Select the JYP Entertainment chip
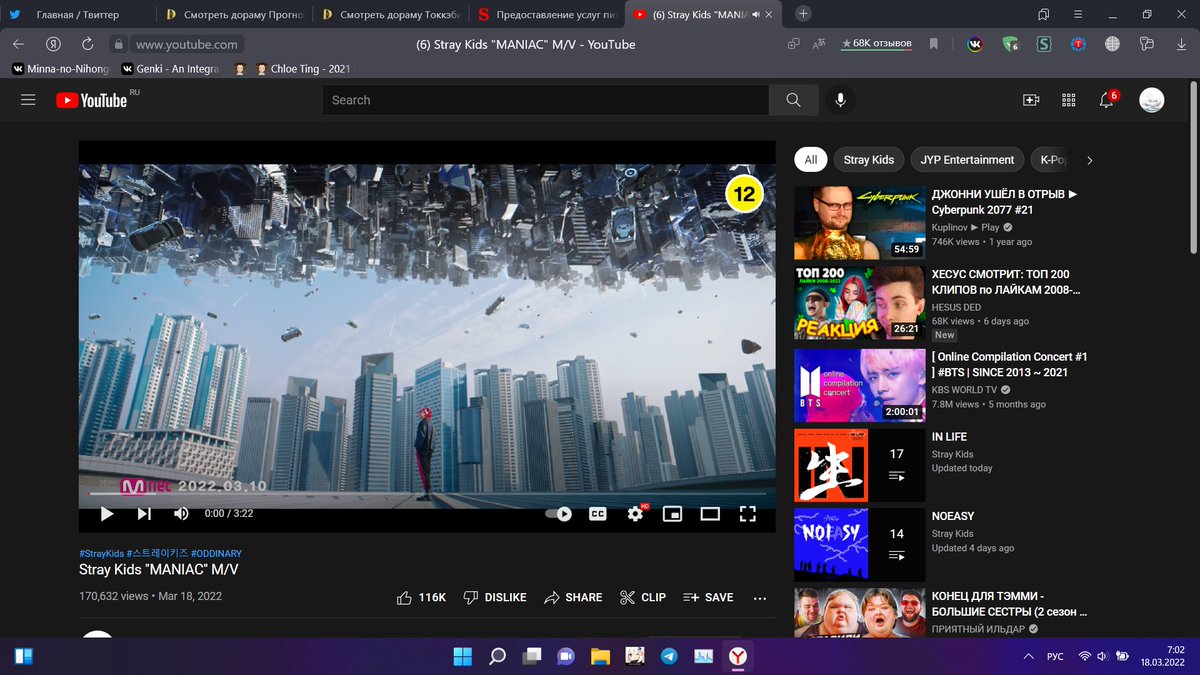Screen dimensions: 1200x675 click(x=967, y=160)
